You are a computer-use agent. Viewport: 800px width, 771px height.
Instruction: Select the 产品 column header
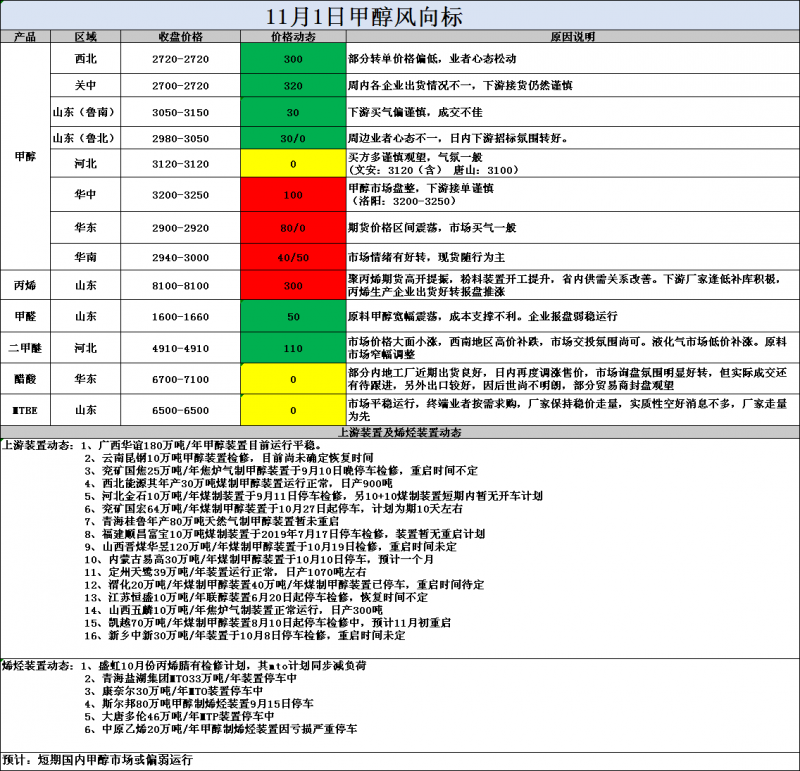(x=25, y=37)
